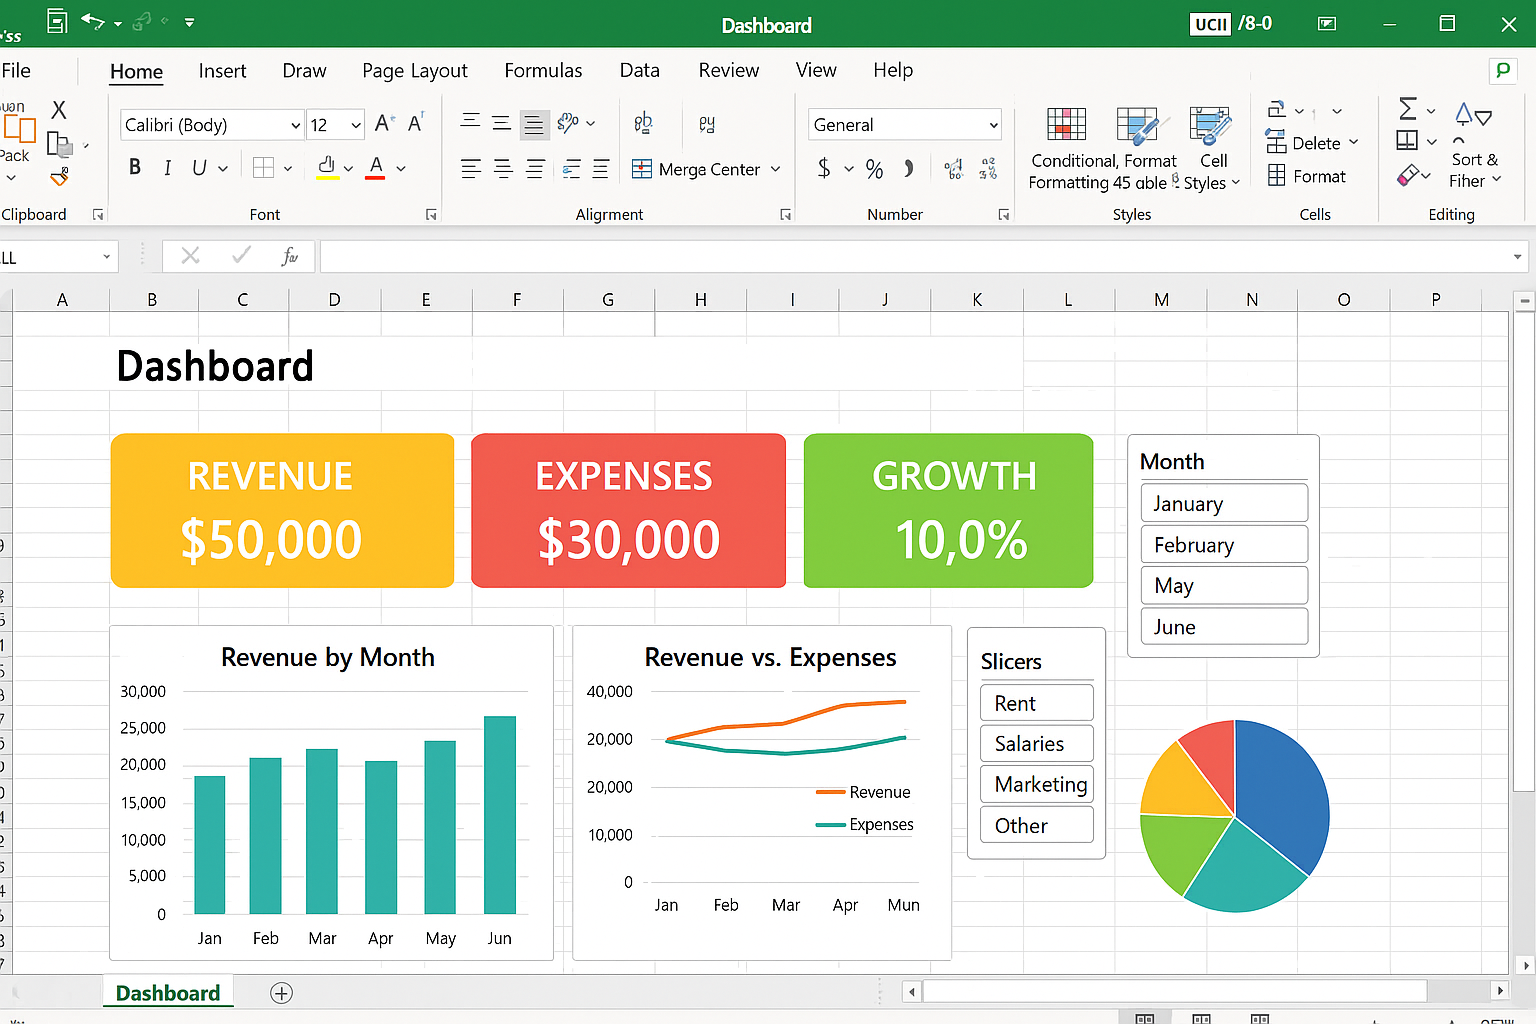Click the AutoSum sigma icon

(1408, 109)
